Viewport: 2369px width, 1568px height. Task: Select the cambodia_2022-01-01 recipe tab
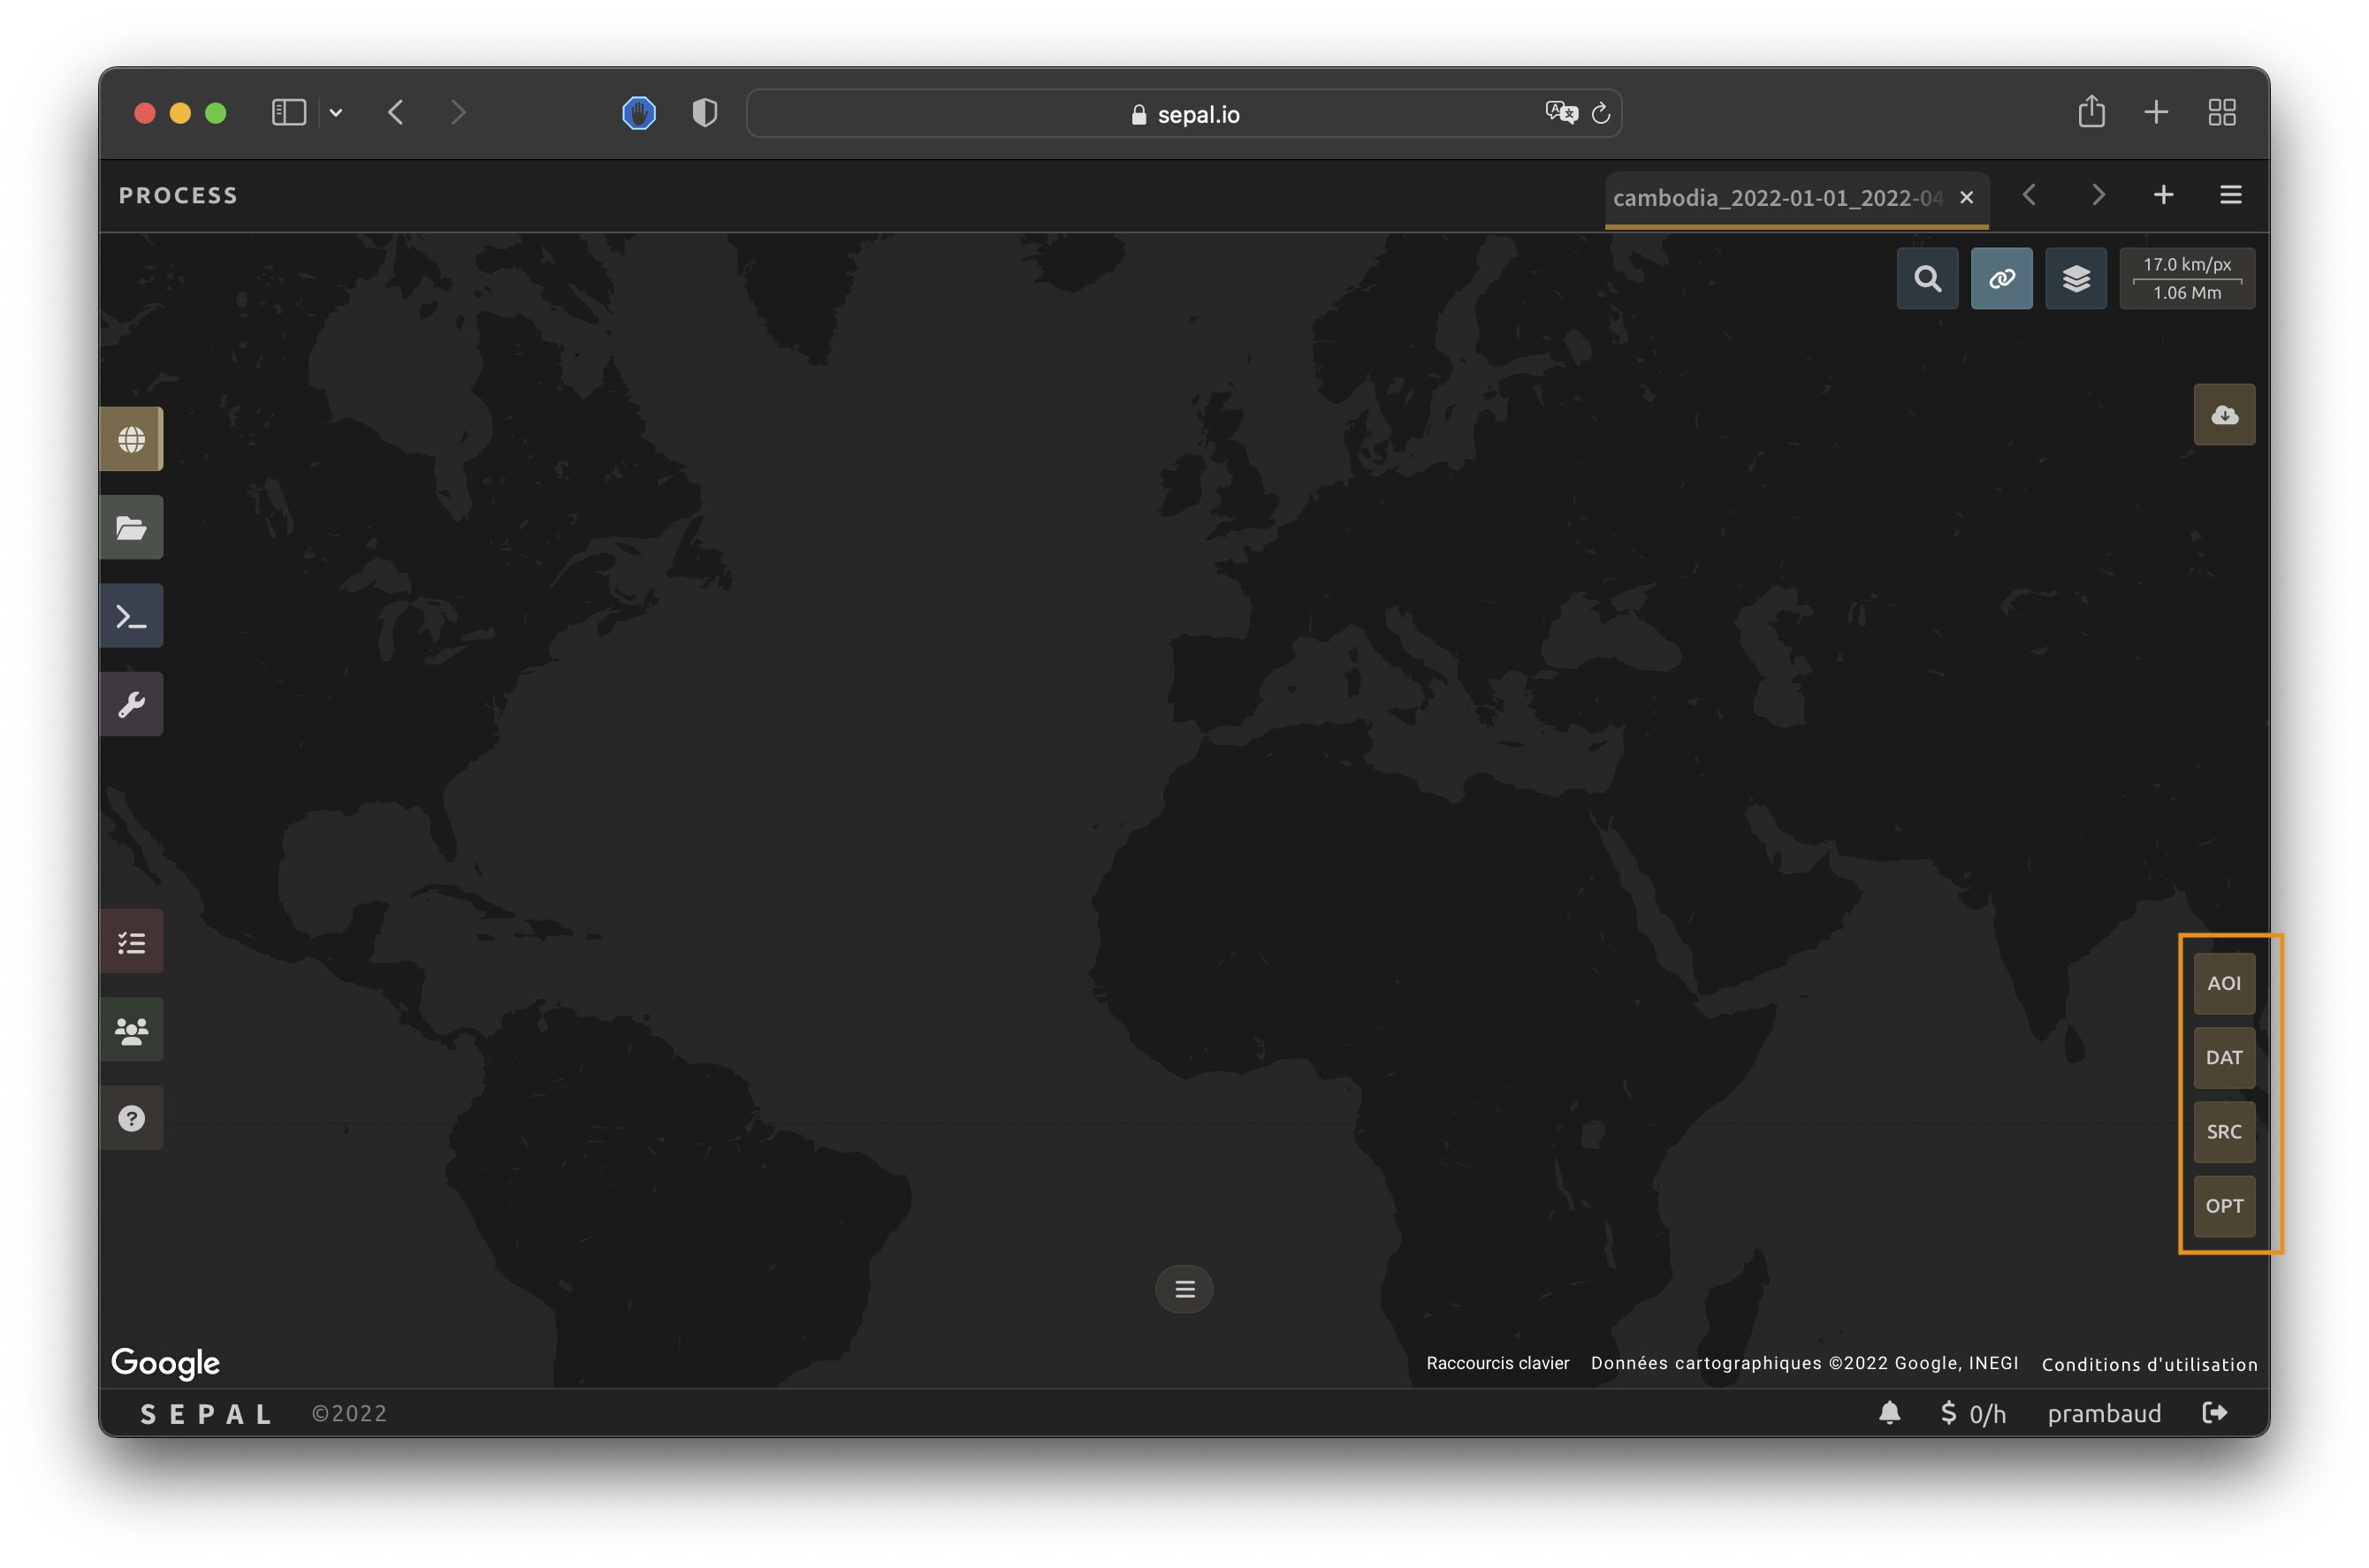tap(1776, 198)
